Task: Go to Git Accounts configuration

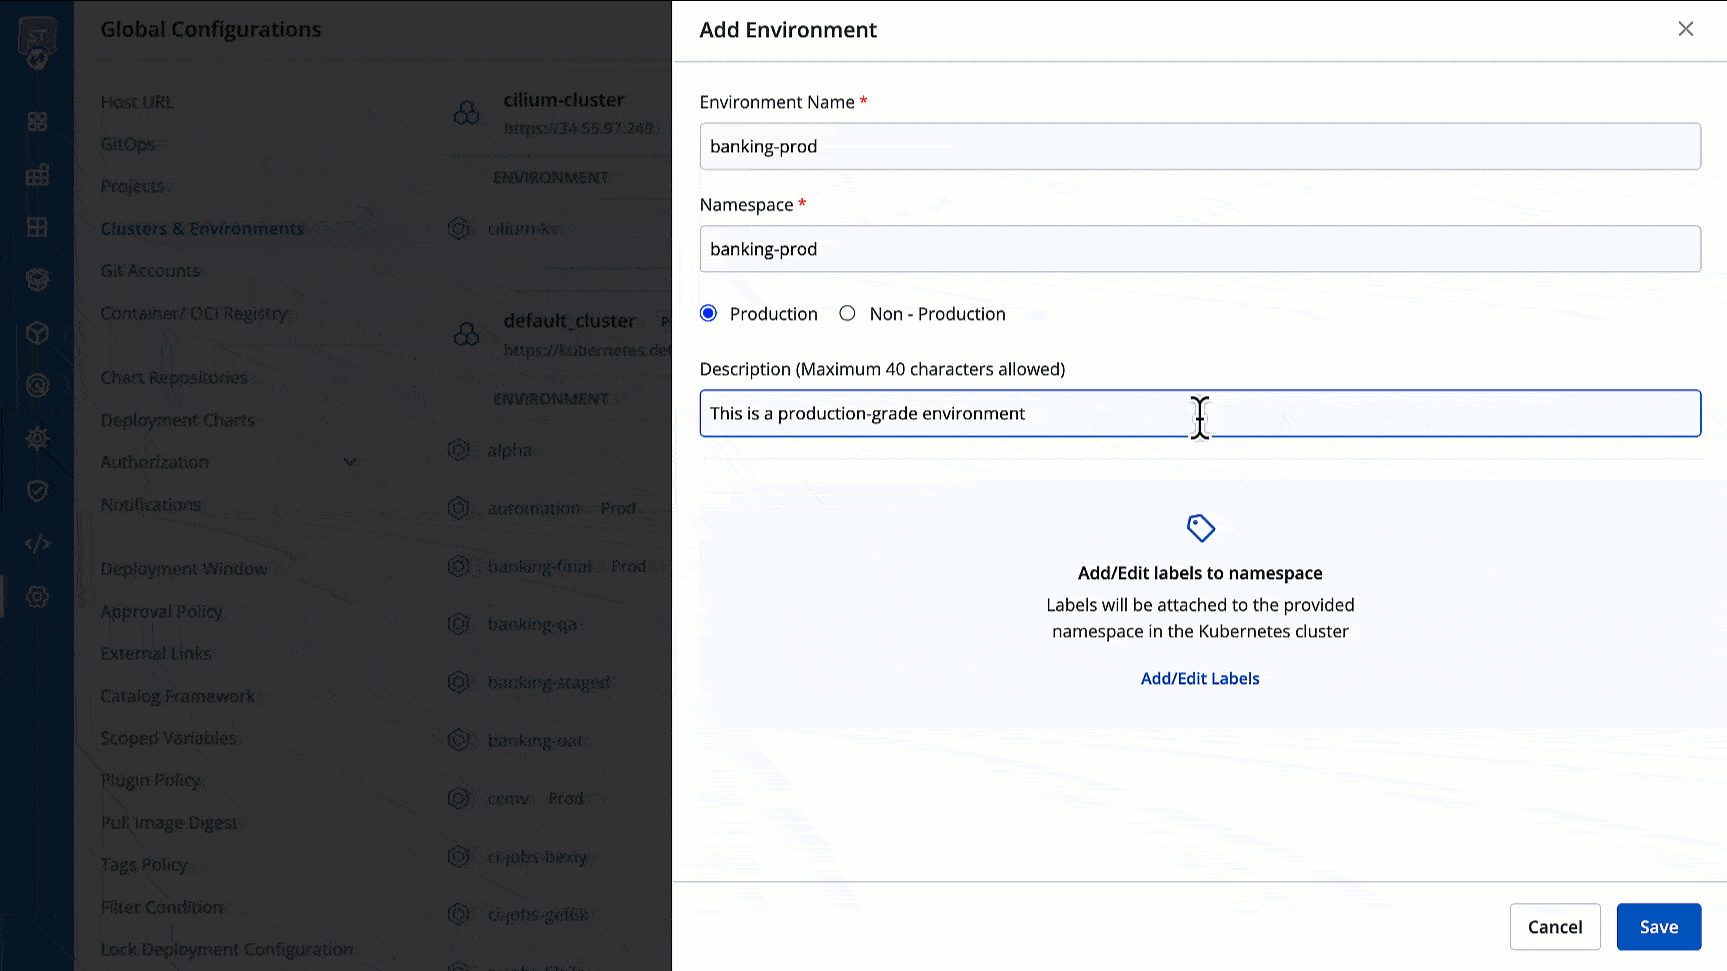Action: [150, 271]
